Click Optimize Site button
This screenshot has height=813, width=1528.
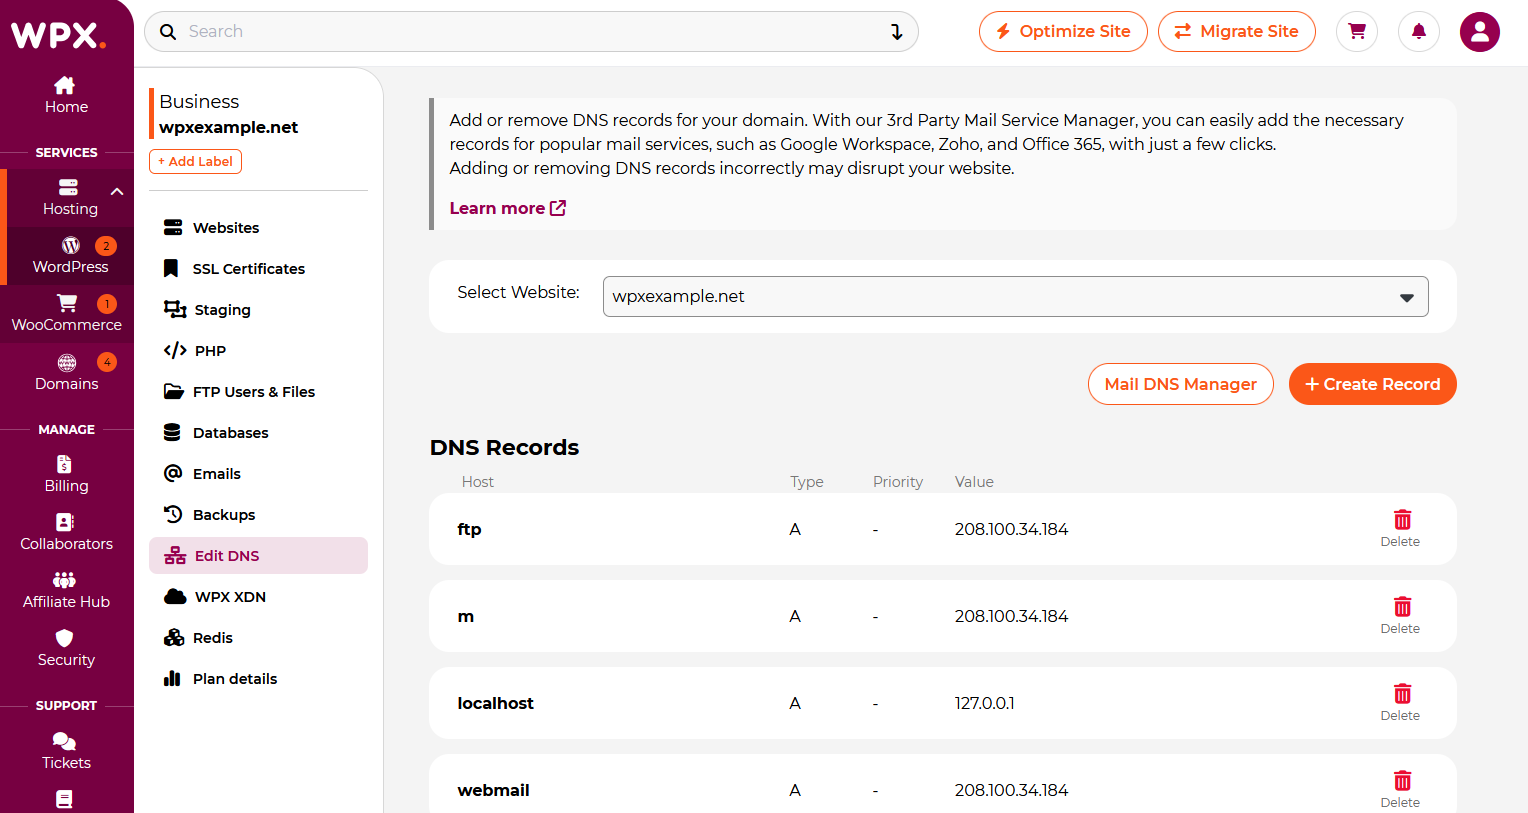tap(1063, 31)
